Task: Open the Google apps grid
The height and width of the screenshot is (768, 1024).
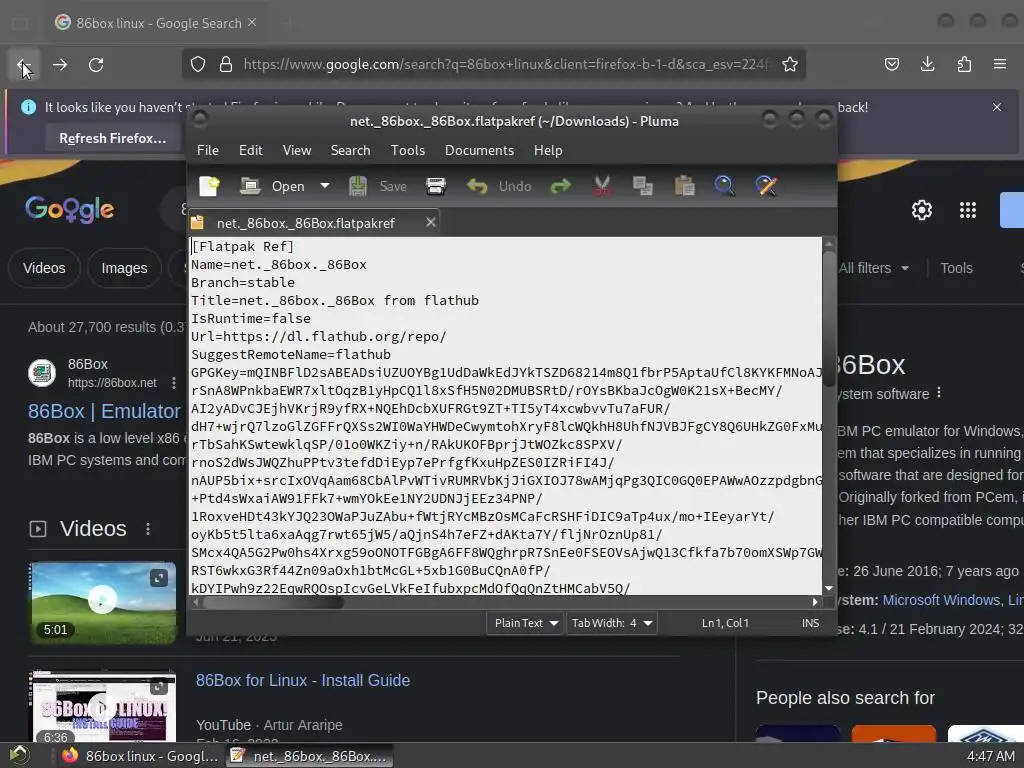Action: (x=968, y=210)
